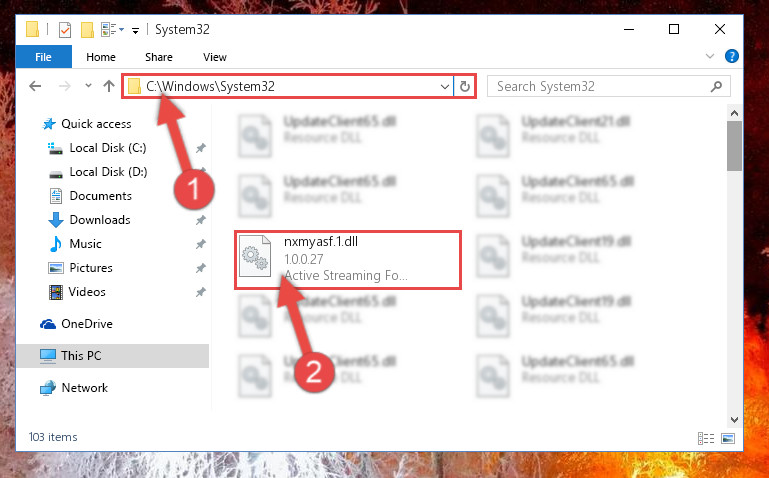Switch to details view layout icon
Viewport: 769px width, 478px height.
point(706,438)
